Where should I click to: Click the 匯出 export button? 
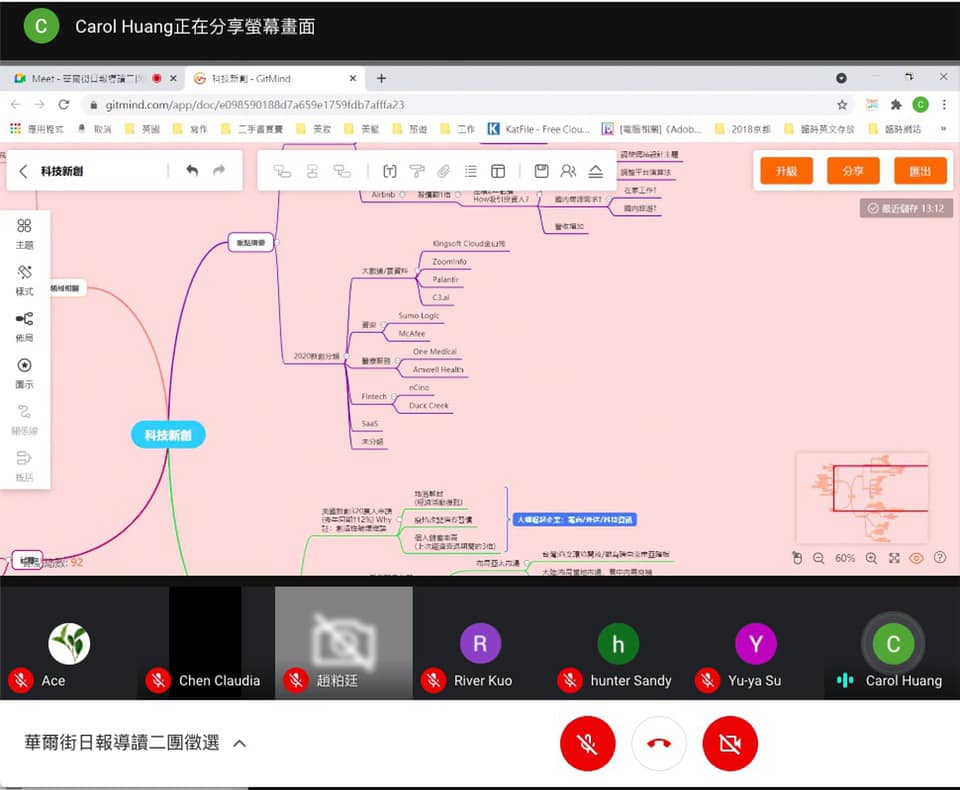click(920, 171)
